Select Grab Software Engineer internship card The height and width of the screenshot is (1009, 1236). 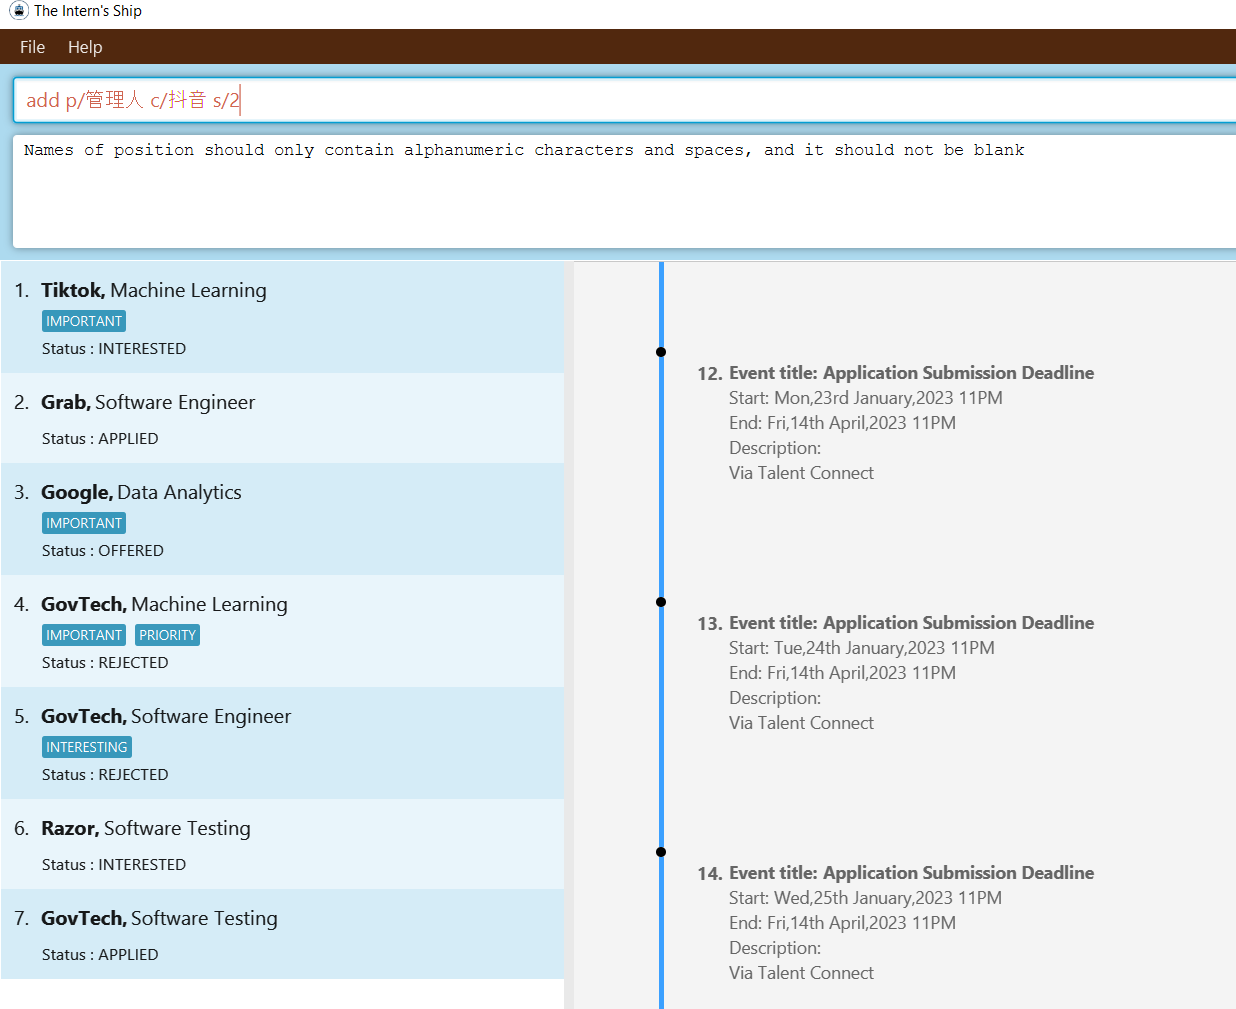[282, 418]
